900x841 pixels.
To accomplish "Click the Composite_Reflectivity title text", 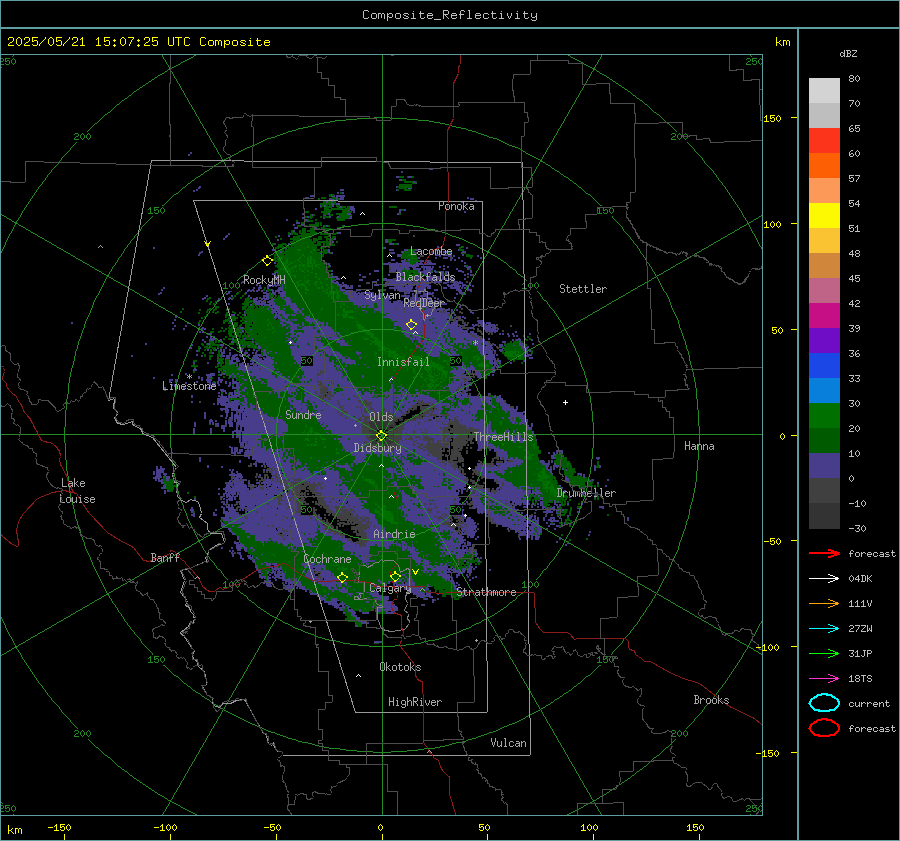I will coord(449,15).
